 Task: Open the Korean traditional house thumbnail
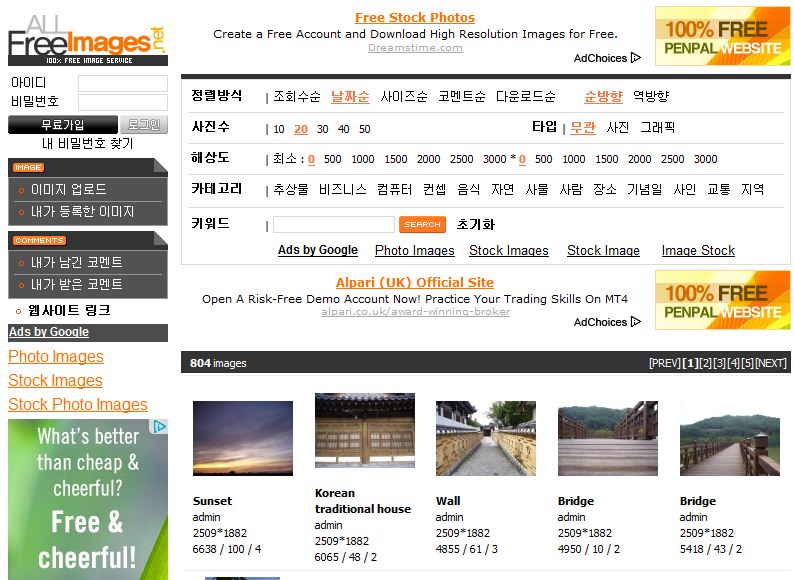(364, 430)
